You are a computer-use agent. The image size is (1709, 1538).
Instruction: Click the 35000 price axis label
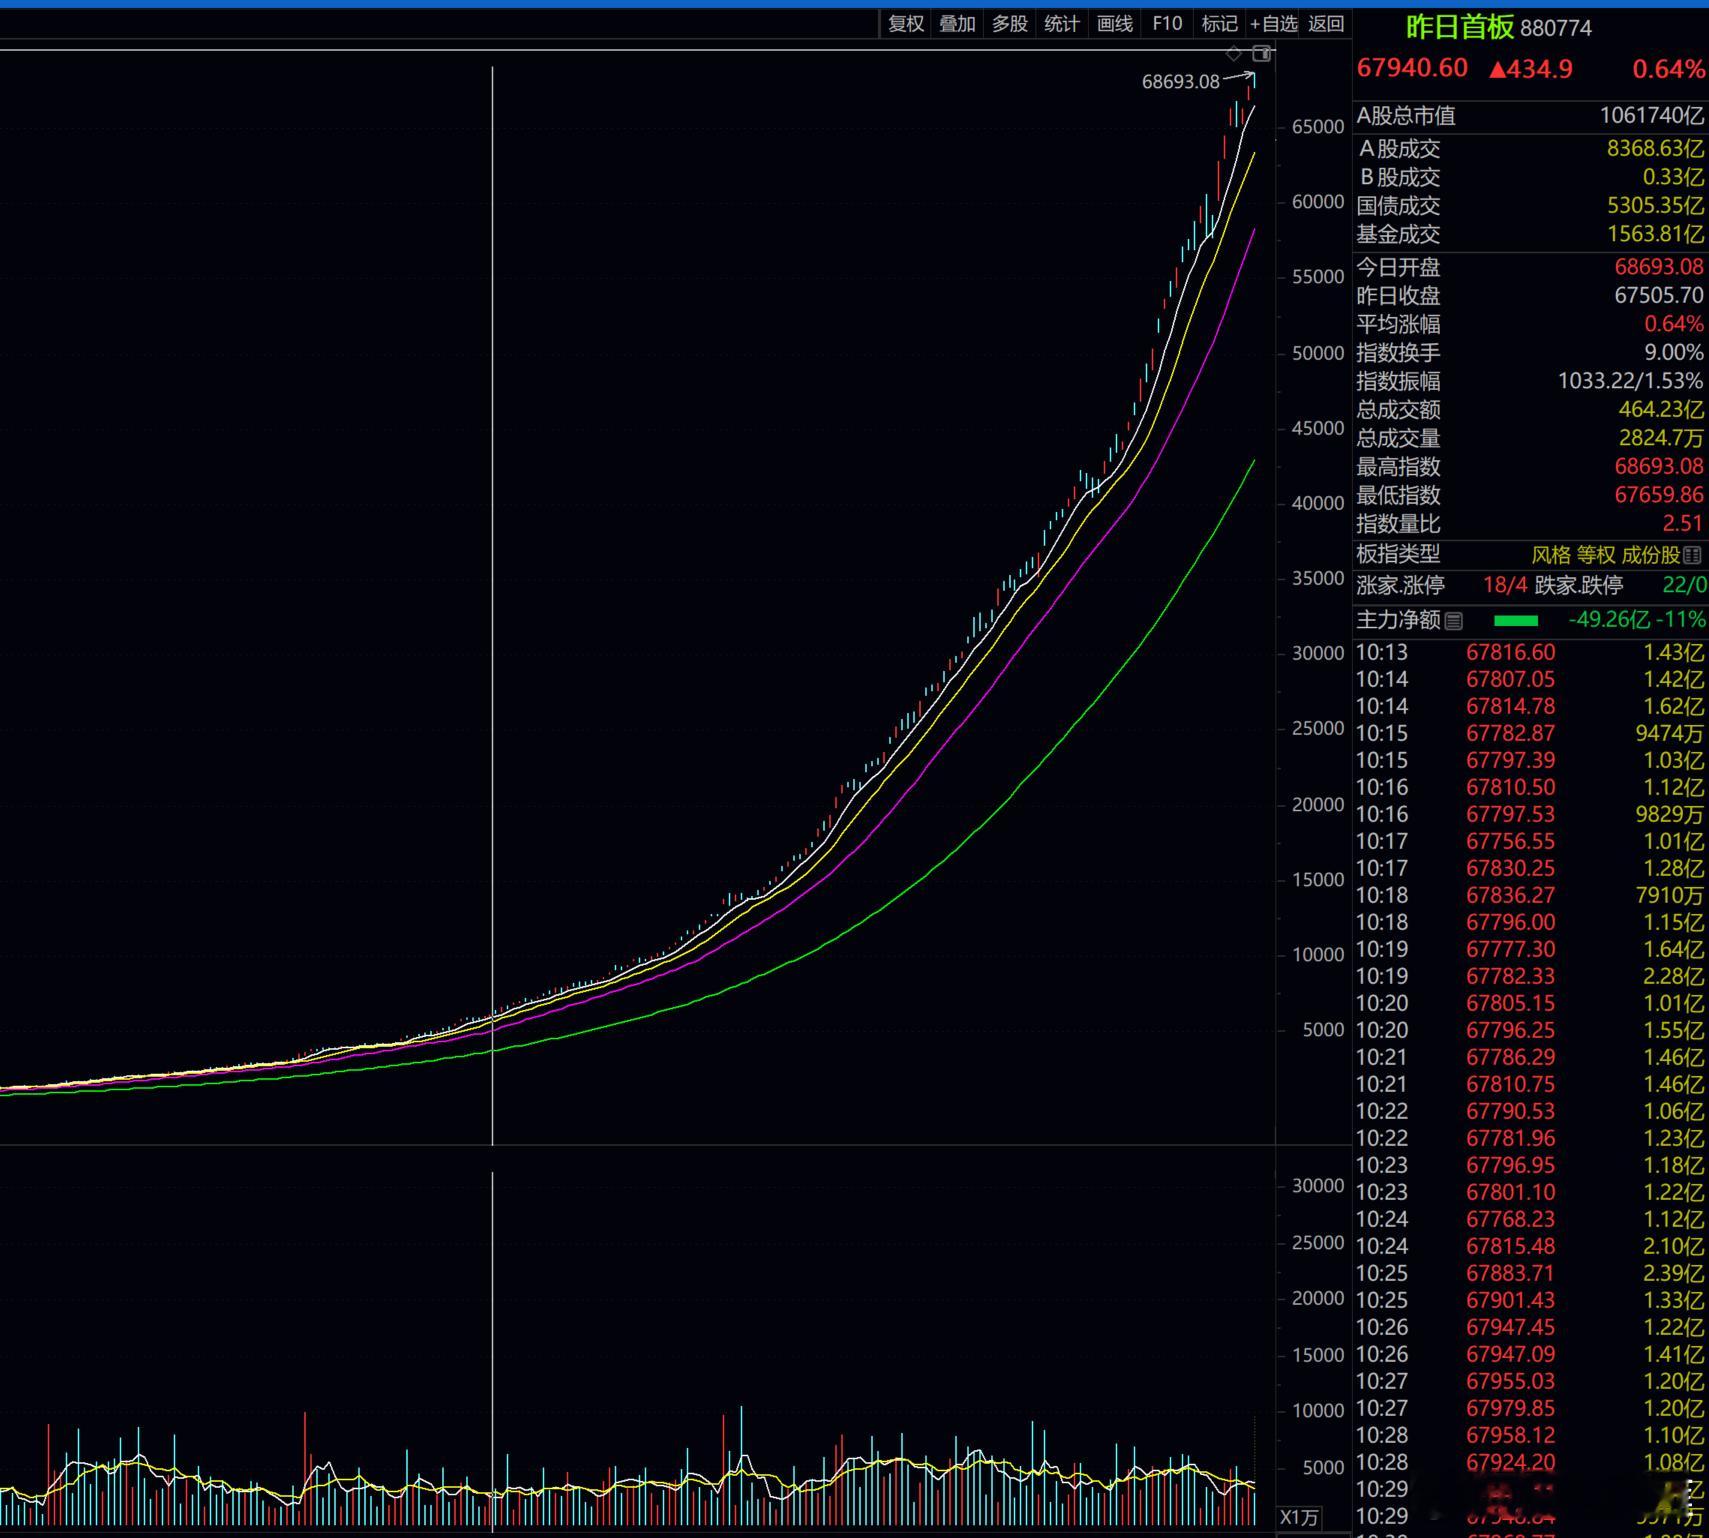[1318, 579]
